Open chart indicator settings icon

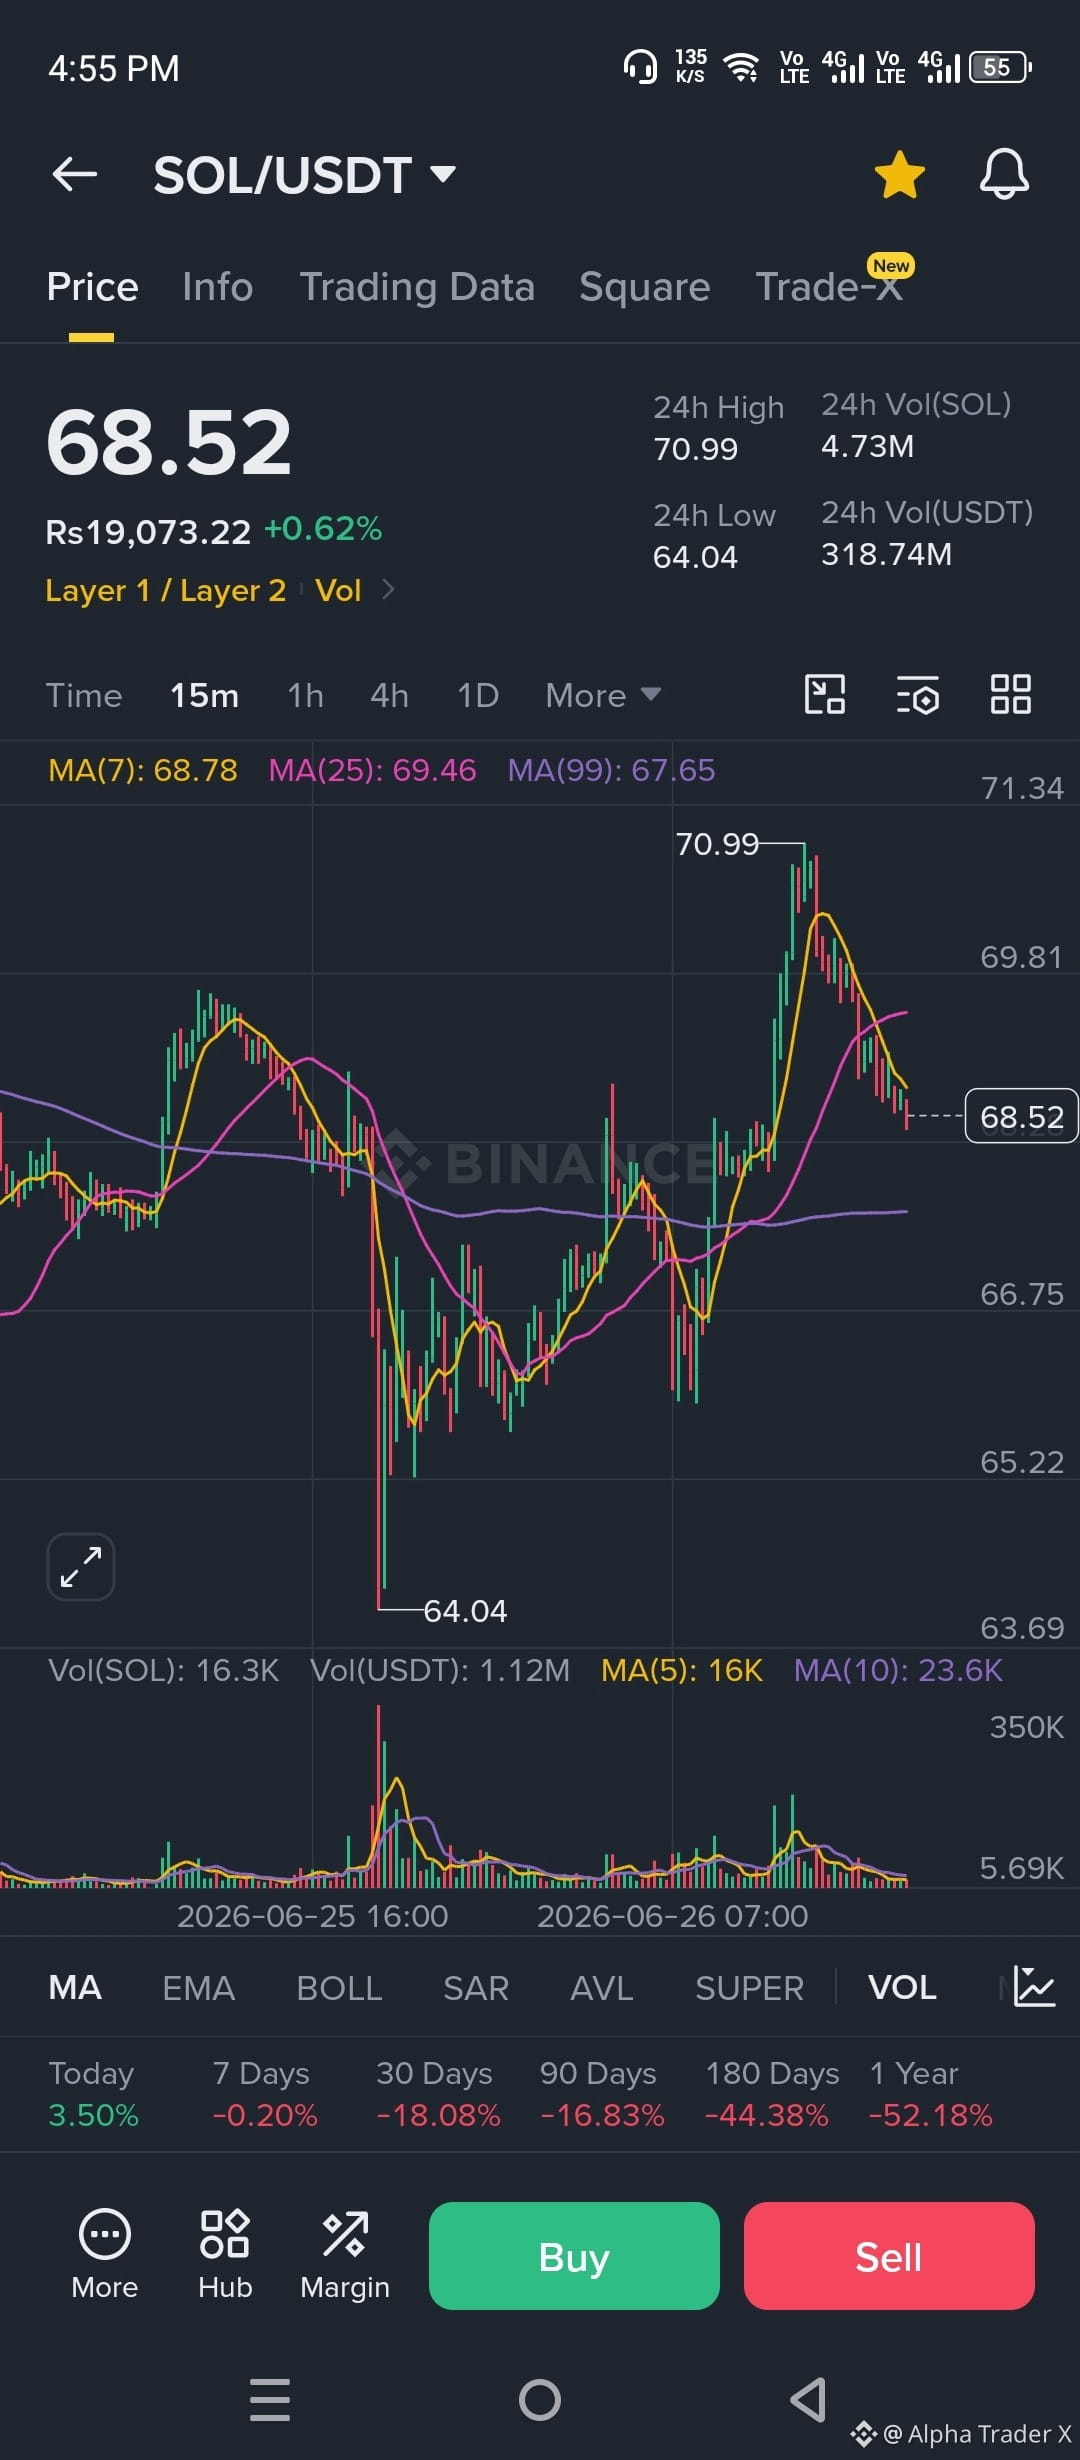[x=917, y=694]
